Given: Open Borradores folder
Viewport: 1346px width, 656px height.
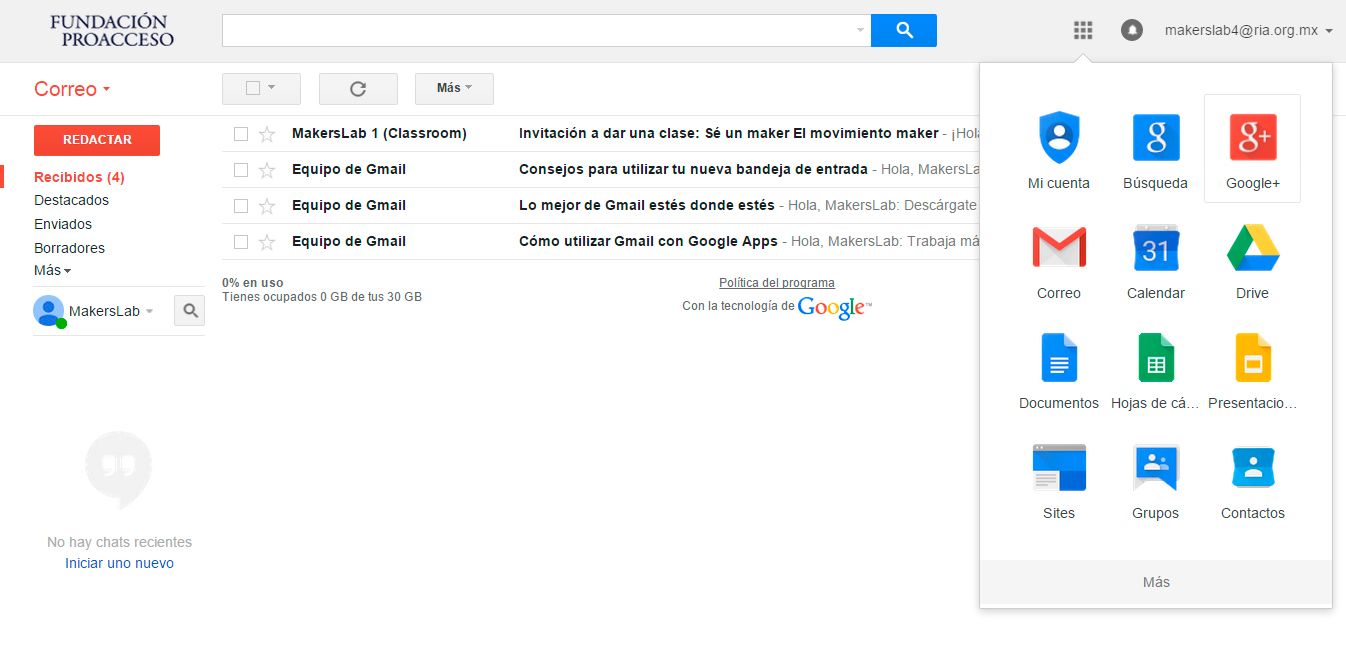Looking at the screenshot, I should 69,248.
